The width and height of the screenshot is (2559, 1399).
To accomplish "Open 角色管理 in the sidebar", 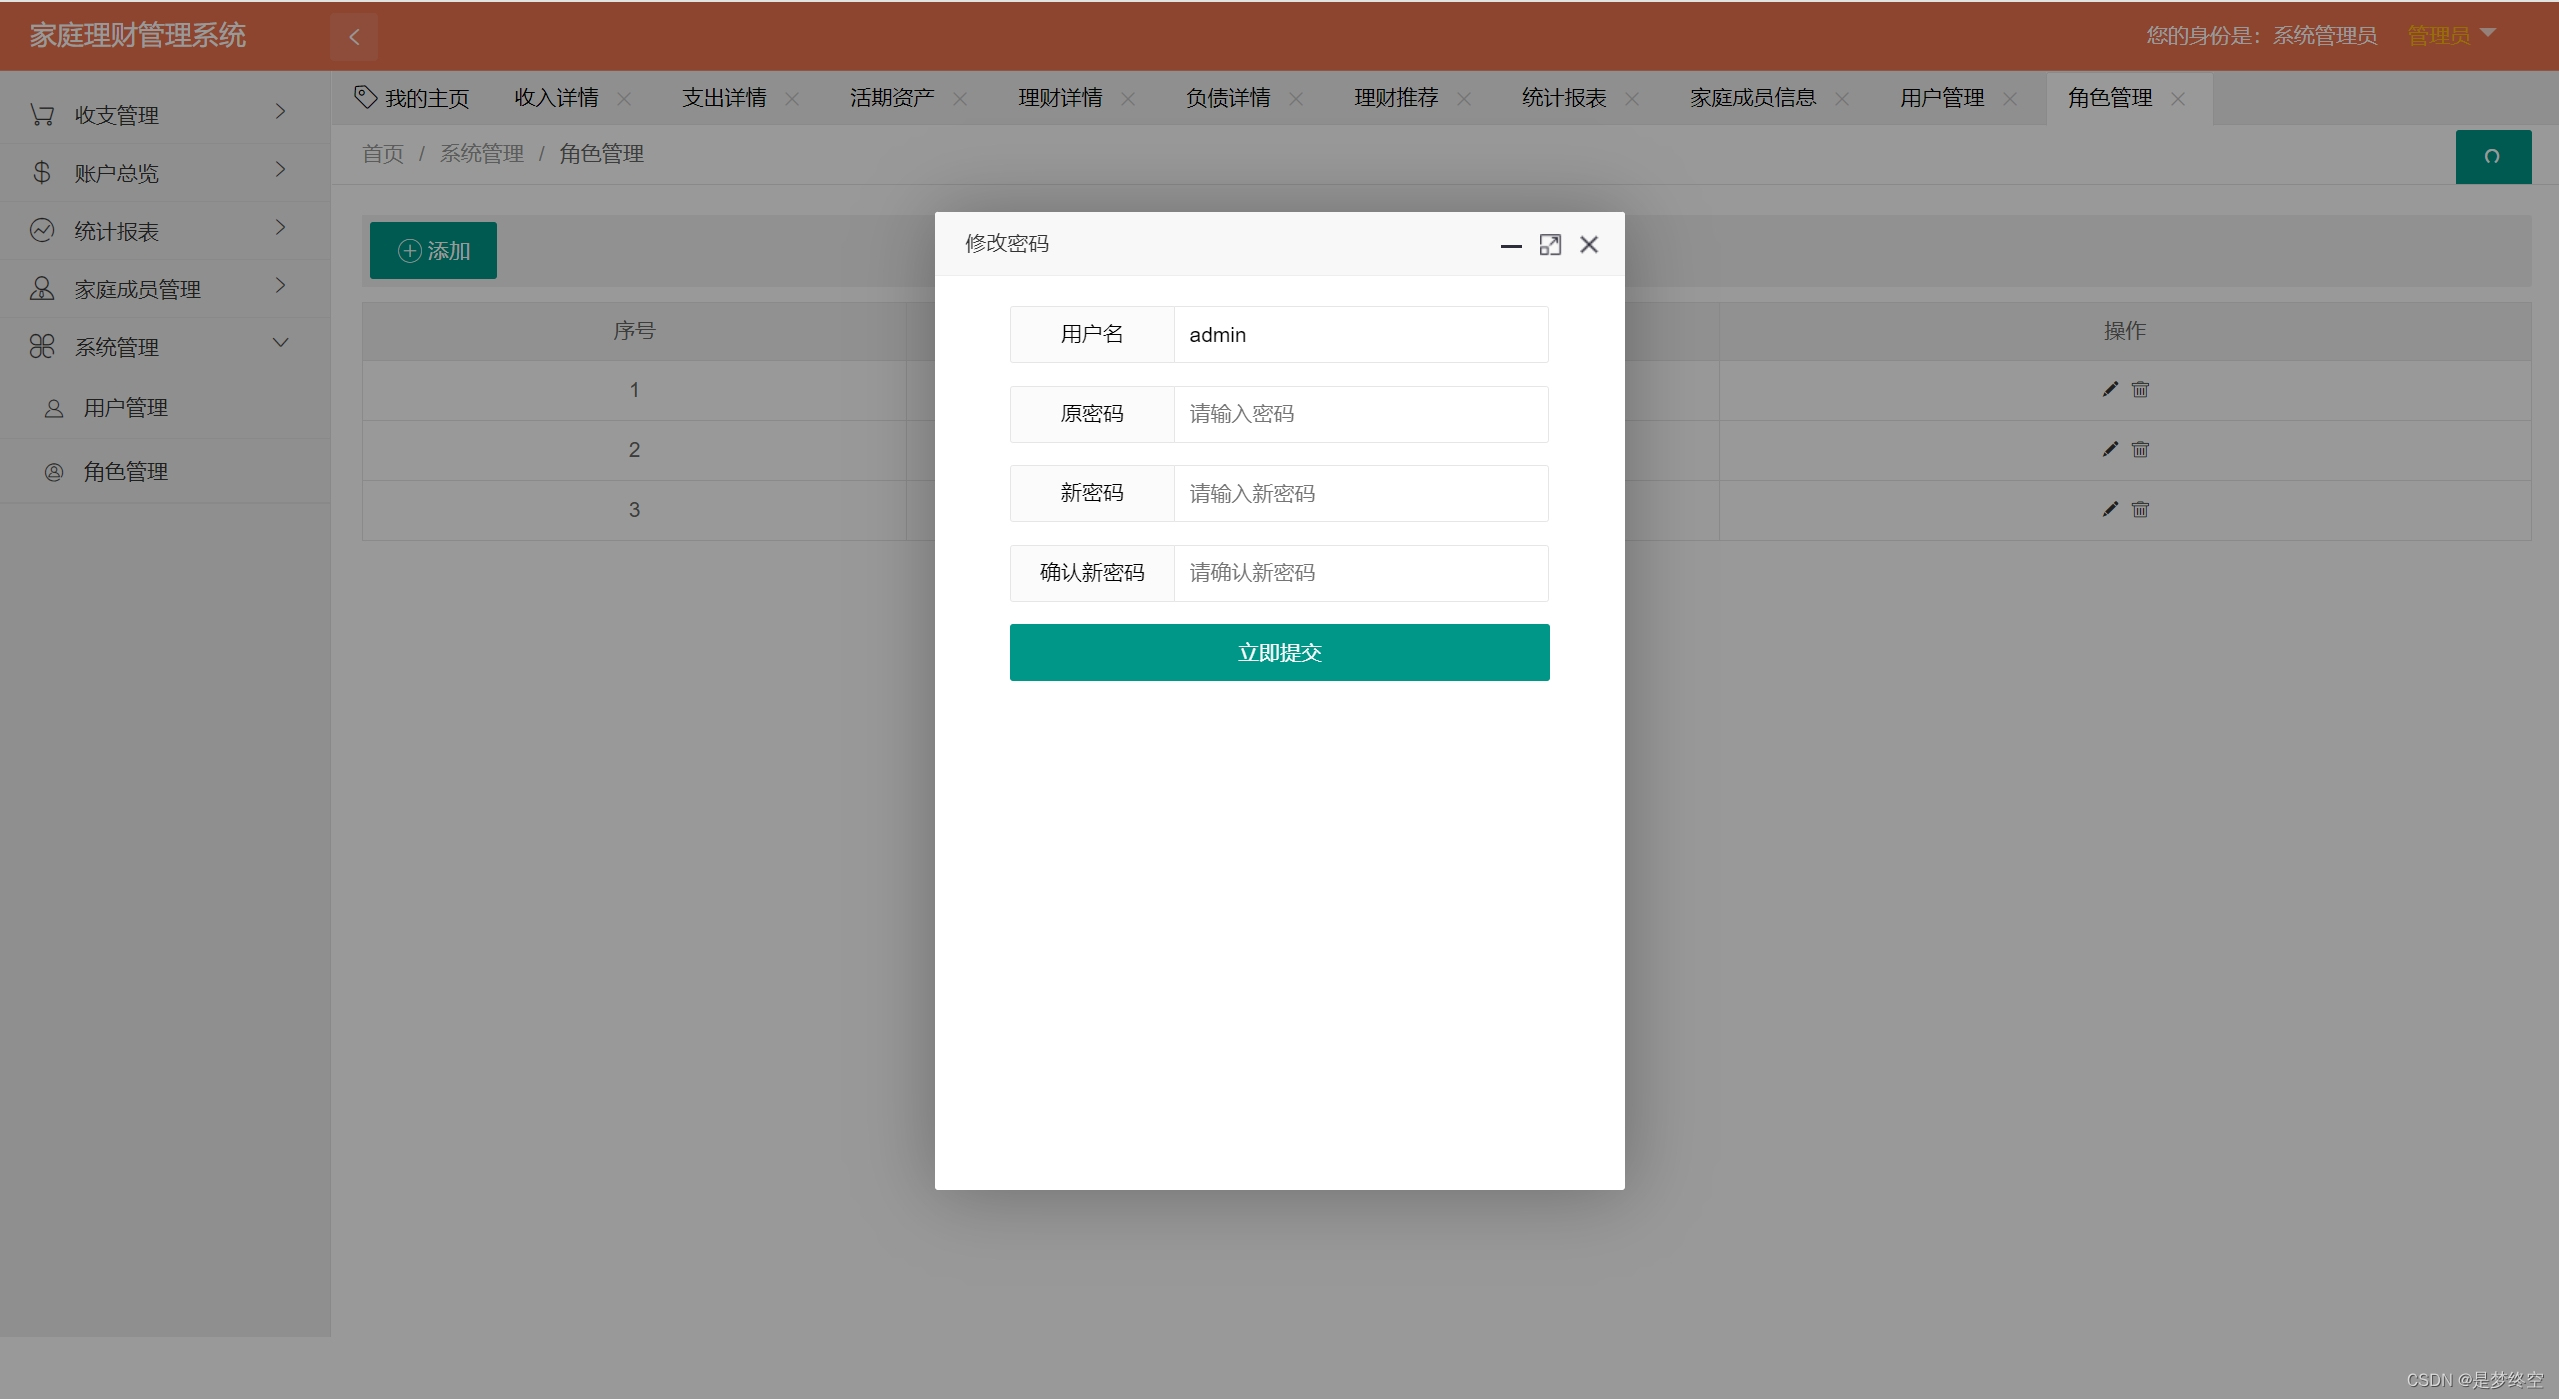I will [x=165, y=471].
